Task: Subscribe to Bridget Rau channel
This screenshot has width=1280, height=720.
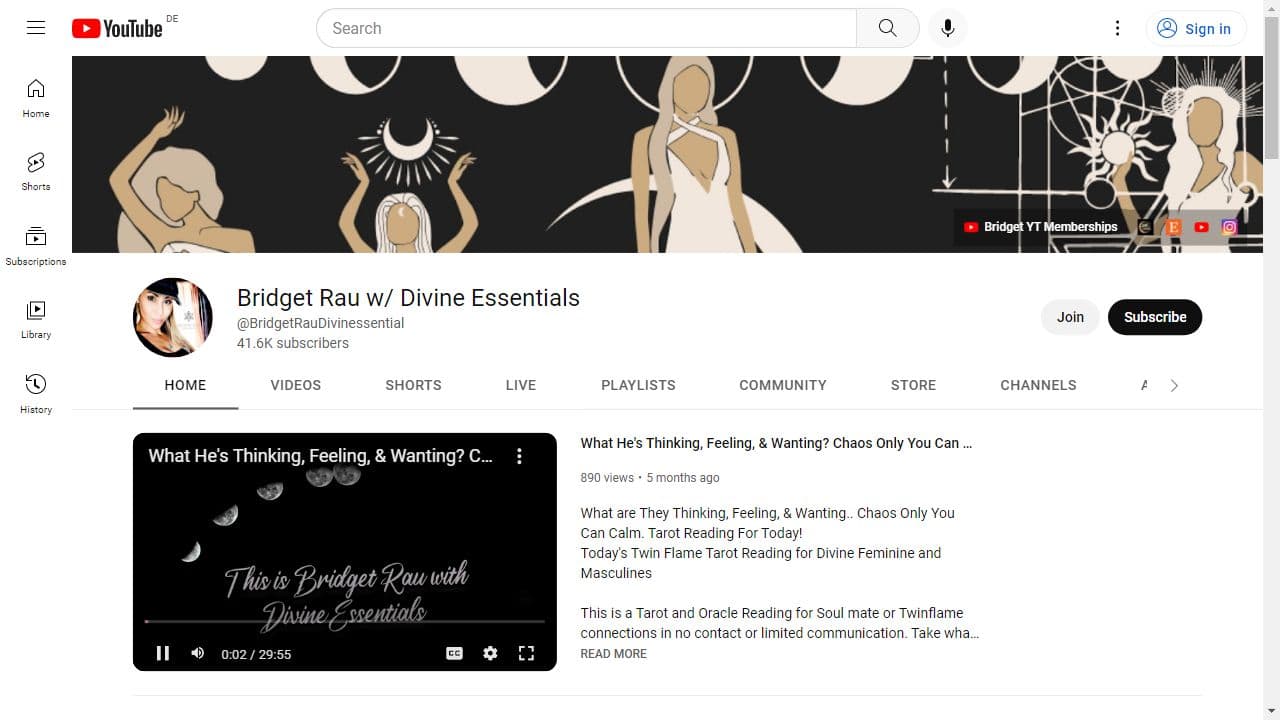Action: click(1154, 317)
